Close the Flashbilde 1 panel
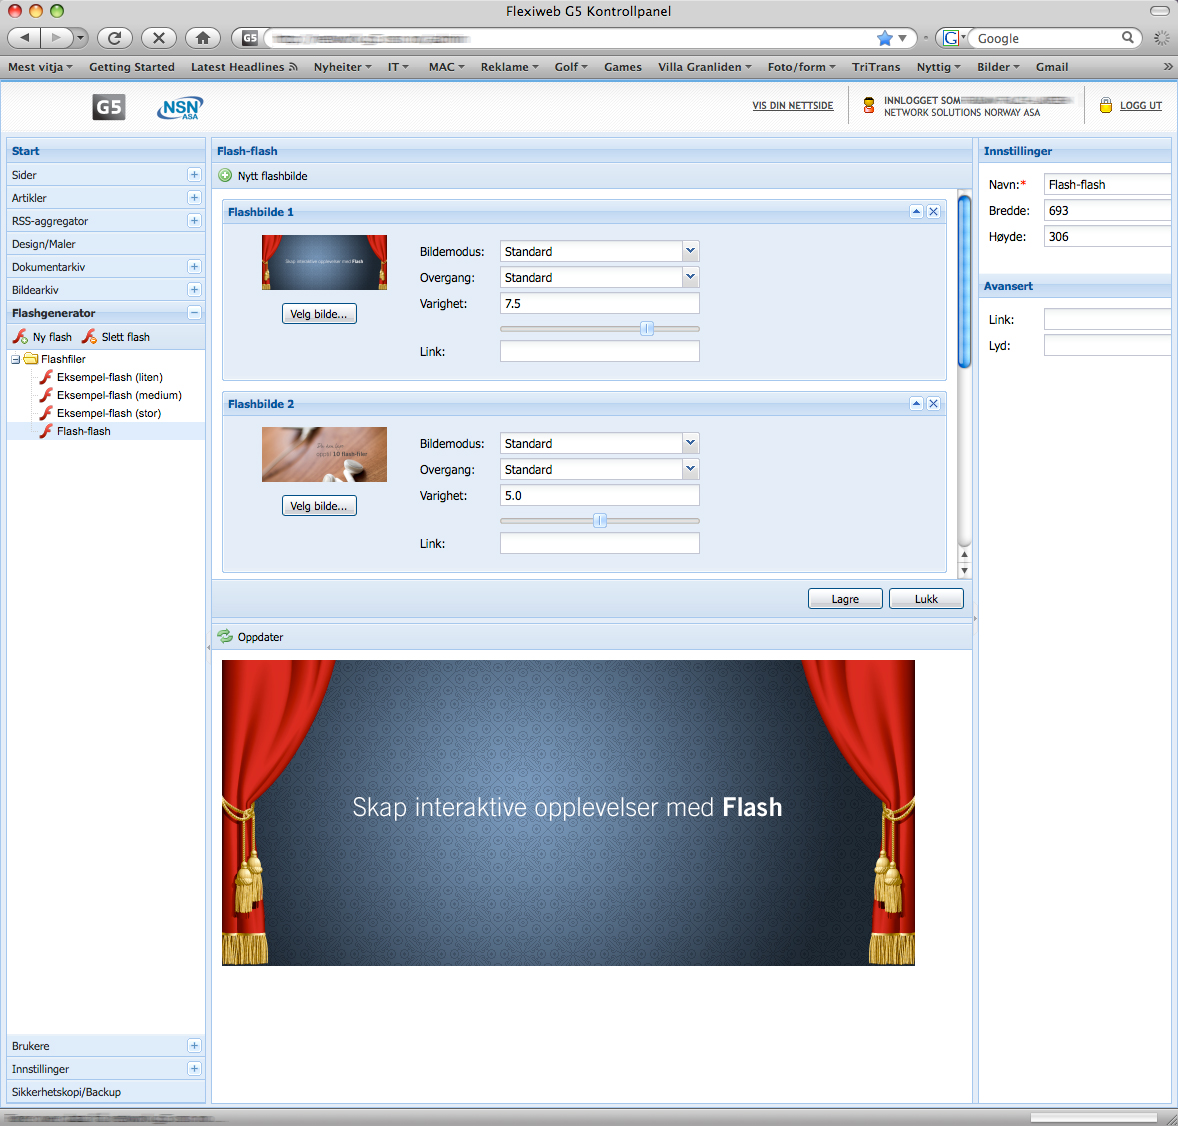This screenshot has height=1126, width=1178. [933, 212]
